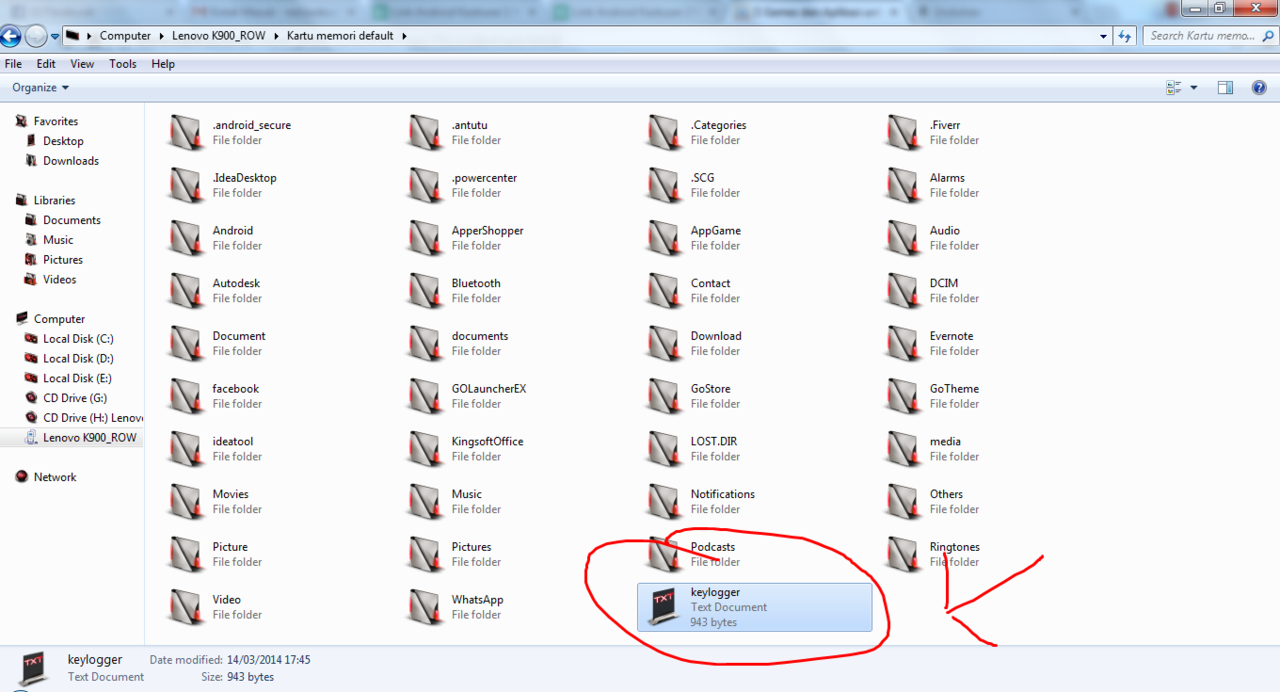Select the Download folder icon
The width and height of the screenshot is (1280, 692).
(x=664, y=344)
